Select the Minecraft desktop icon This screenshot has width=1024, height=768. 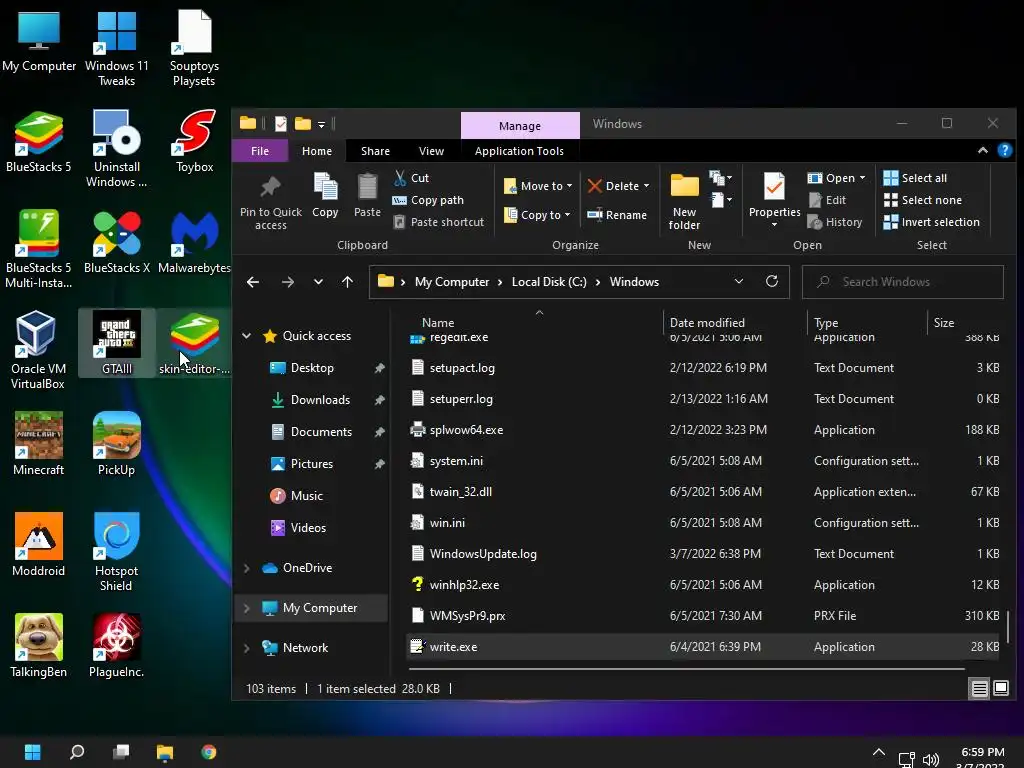pos(39,443)
